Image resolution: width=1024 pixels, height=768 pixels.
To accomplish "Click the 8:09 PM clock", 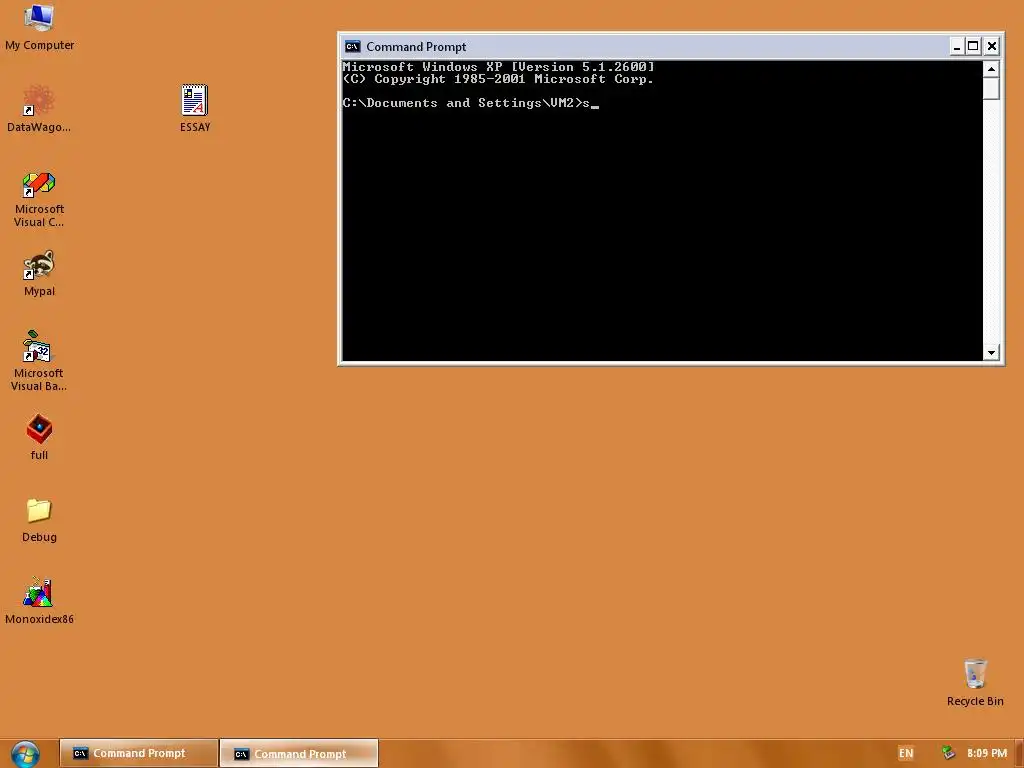I will [x=987, y=753].
